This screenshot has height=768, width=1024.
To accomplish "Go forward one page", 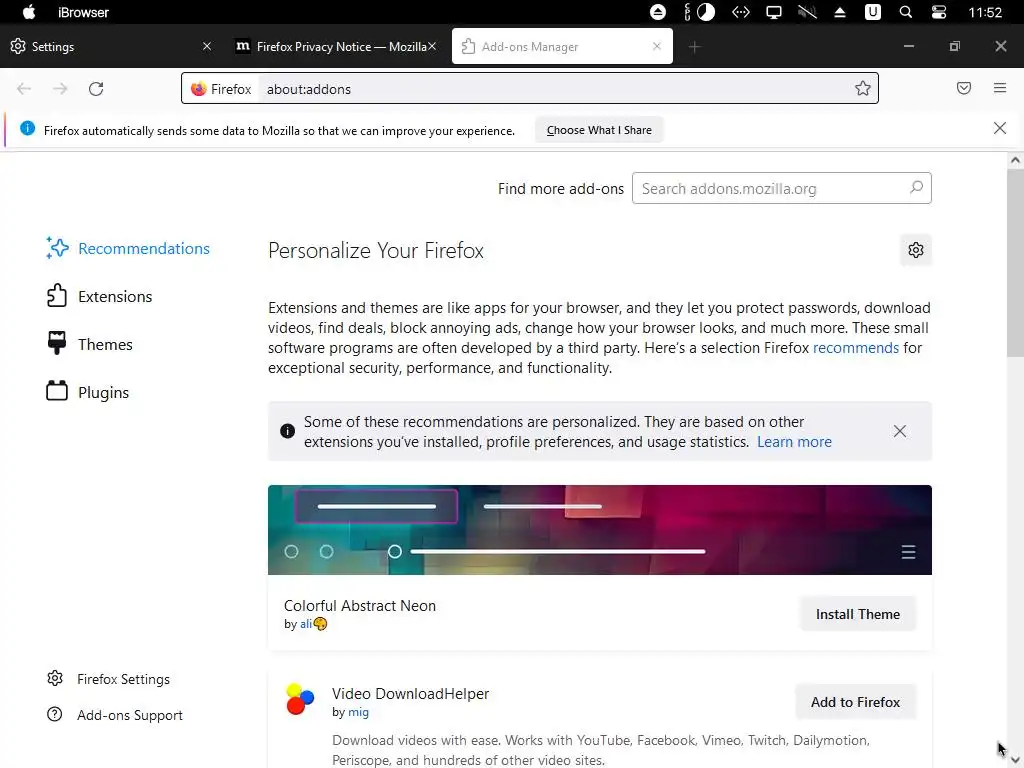I will coord(60,89).
